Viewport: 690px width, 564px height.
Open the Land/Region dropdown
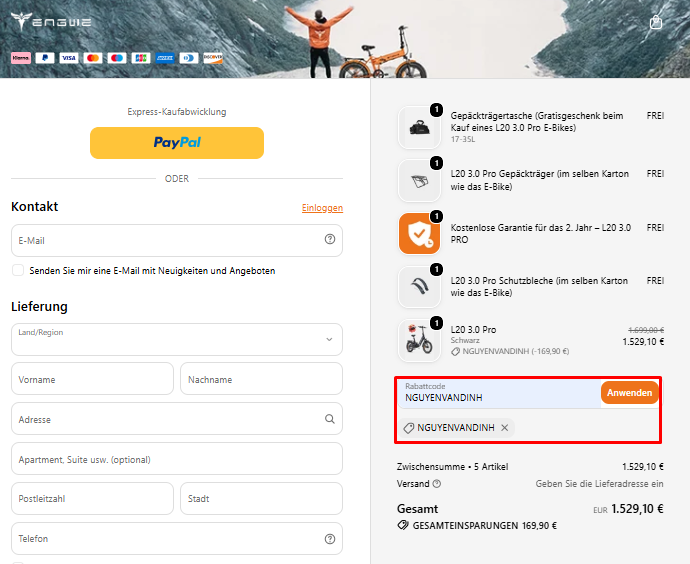(177, 339)
